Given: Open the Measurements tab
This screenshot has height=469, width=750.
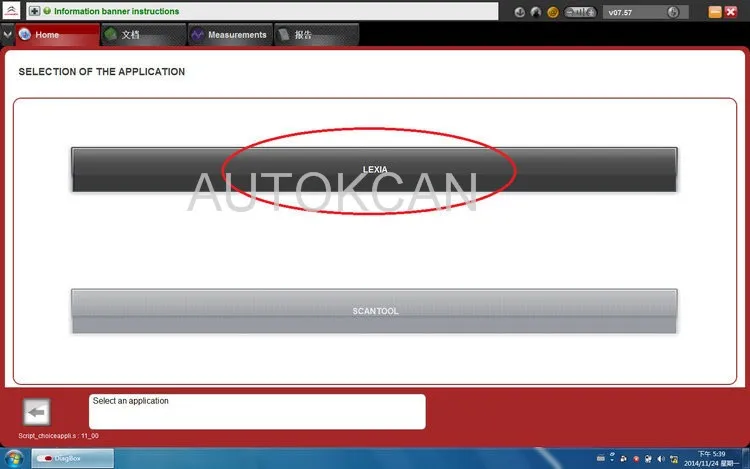Looking at the screenshot, I should pos(230,34).
